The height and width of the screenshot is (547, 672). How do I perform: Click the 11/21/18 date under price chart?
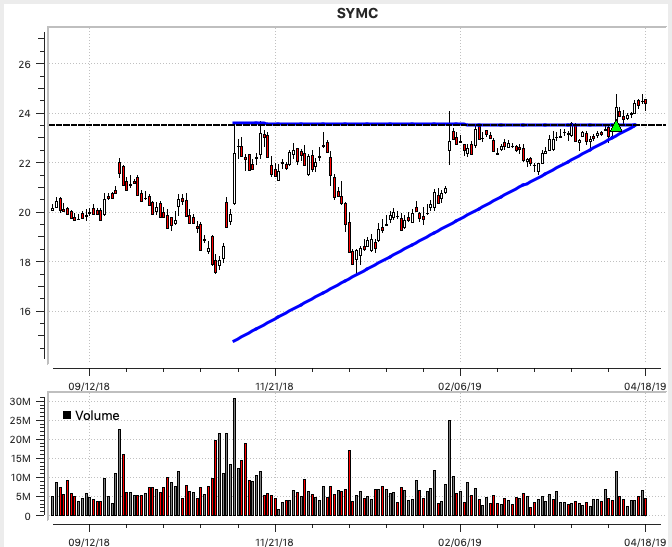275,386
